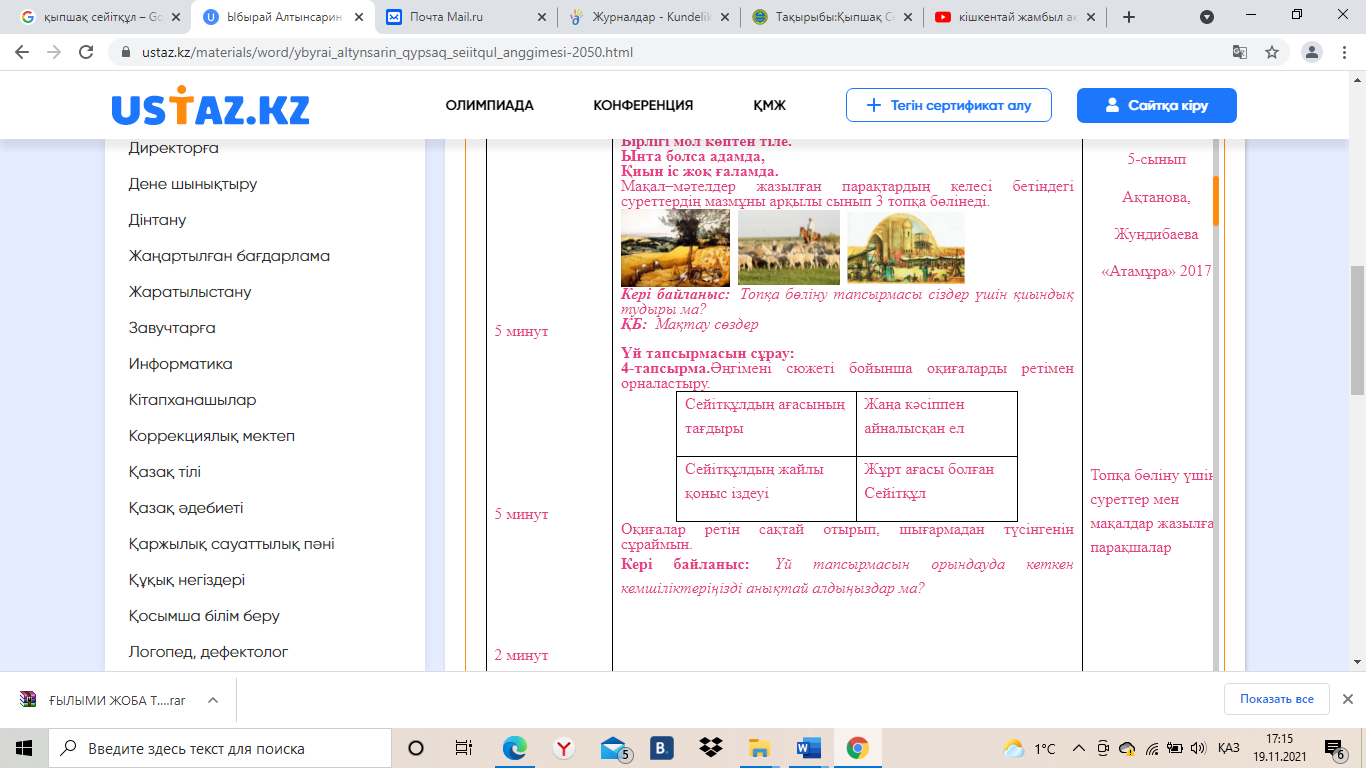Click the Chrome icon on the taskbar

pyautogui.click(x=857, y=747)
